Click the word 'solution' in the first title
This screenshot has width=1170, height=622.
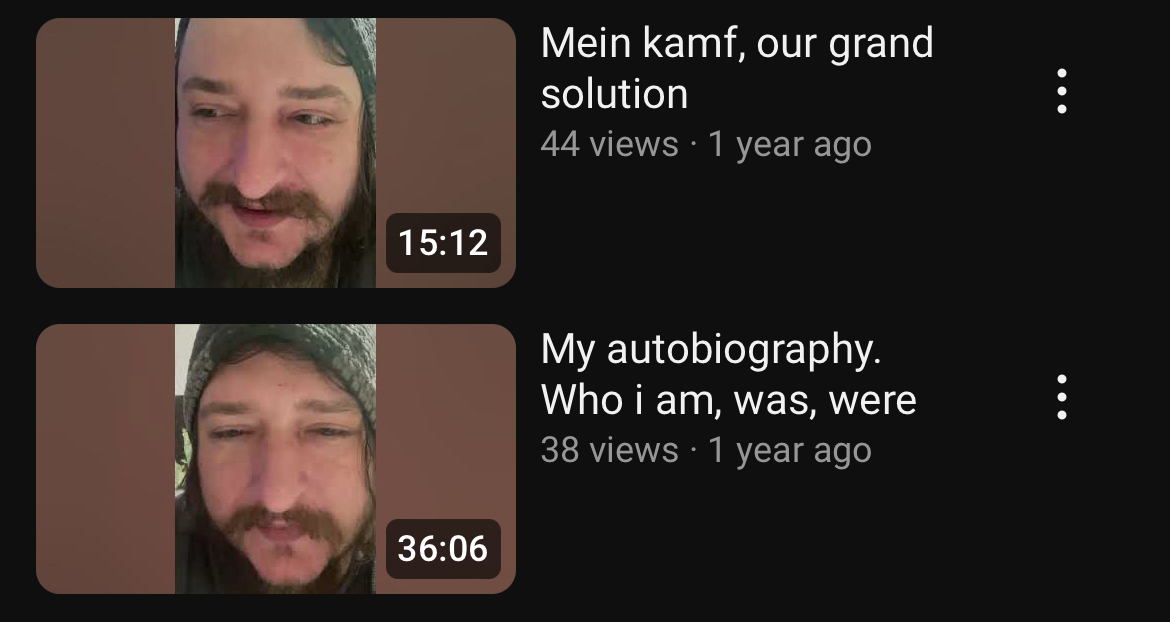pos(614,94)
